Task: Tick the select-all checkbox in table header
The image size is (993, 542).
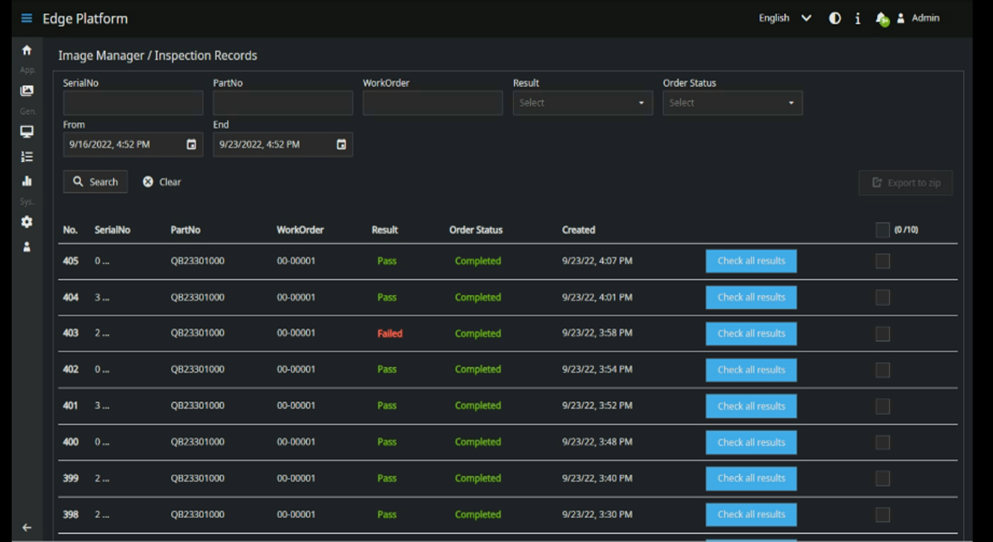Action: coord(882,230)
